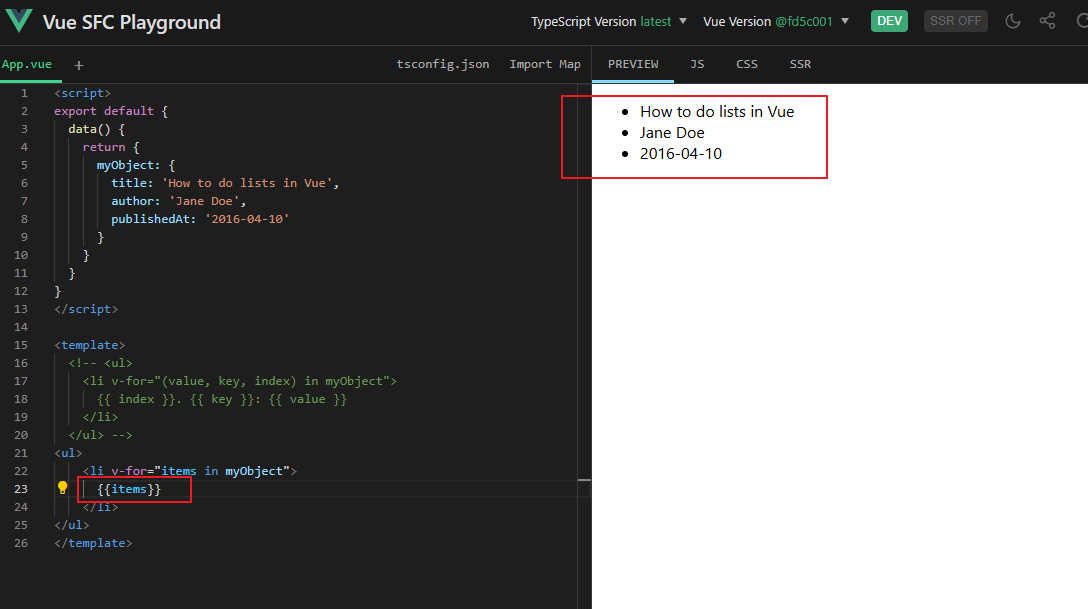Select the PREVIEW tab
Image resolution: width=1088 pixels, height=609 pixels.
coord(633,64)
